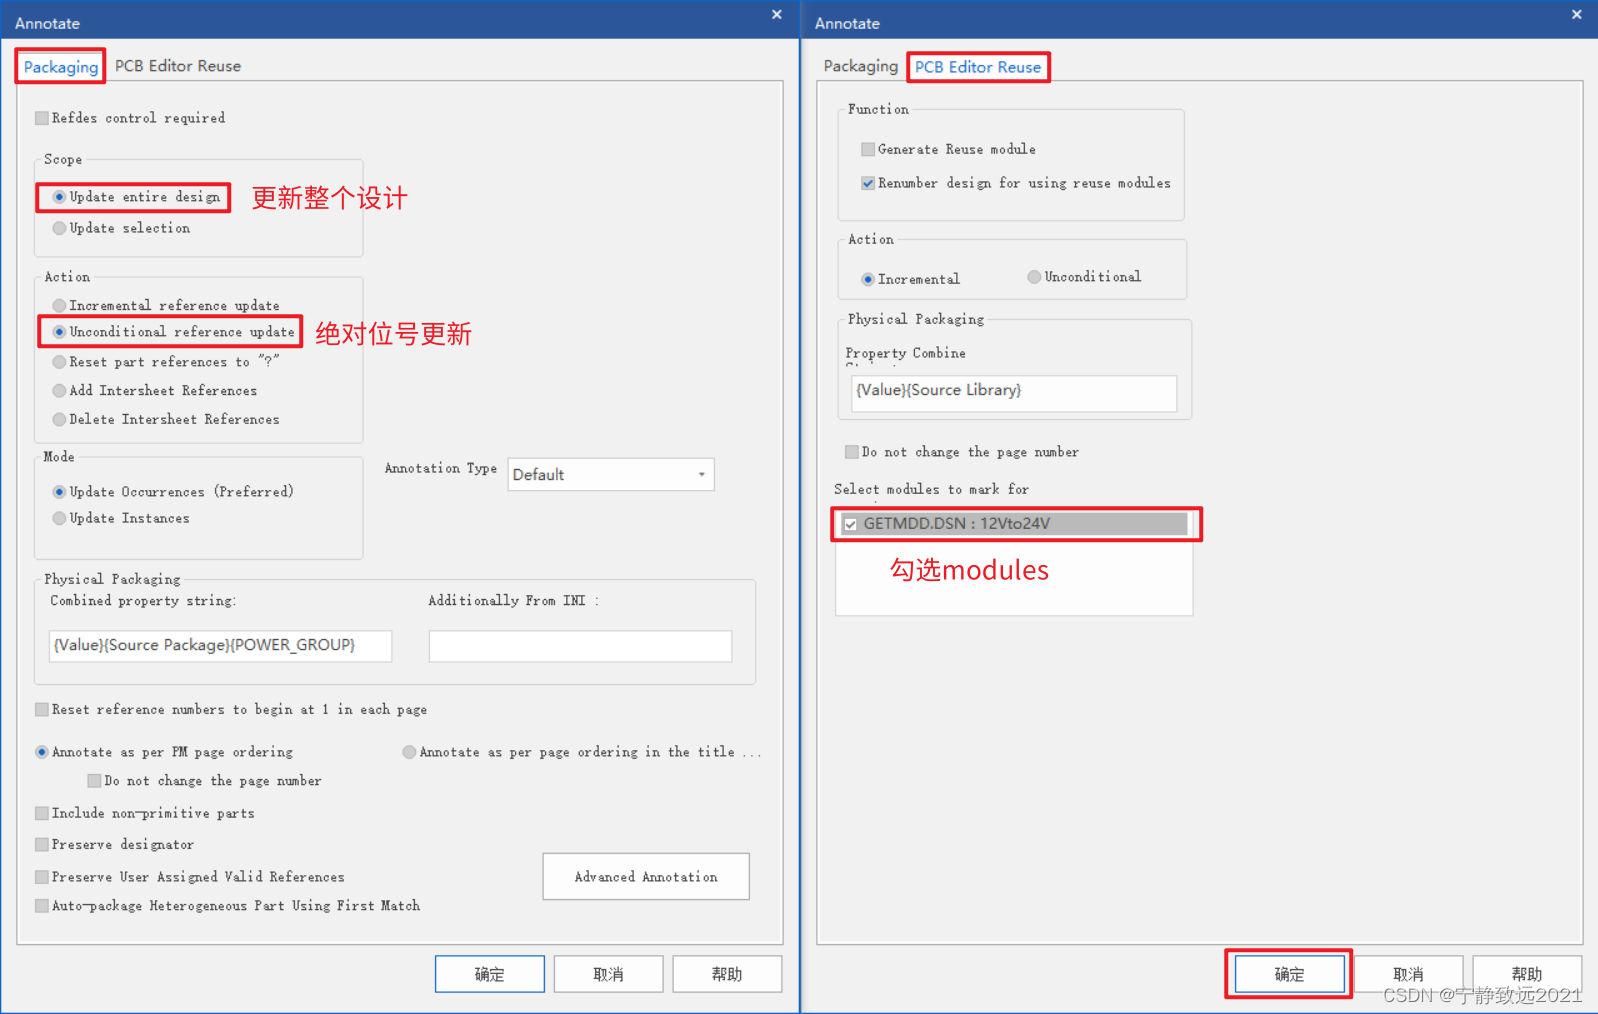Check Reset reference numbers to begin at 1

[42, 710]
